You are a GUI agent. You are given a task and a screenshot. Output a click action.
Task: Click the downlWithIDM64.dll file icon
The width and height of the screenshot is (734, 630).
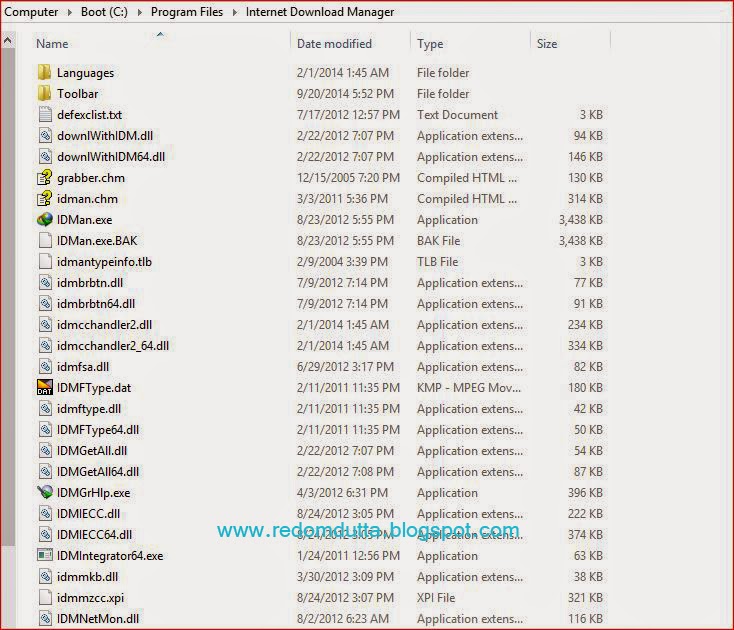pyautogui.click(x=45, y=157)
